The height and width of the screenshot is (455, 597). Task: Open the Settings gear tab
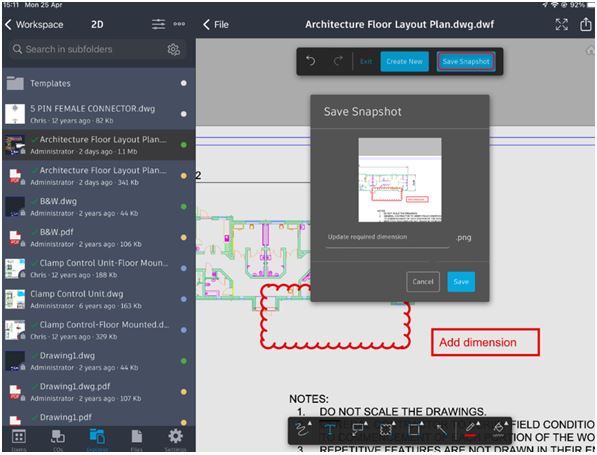tap(176, 439)
